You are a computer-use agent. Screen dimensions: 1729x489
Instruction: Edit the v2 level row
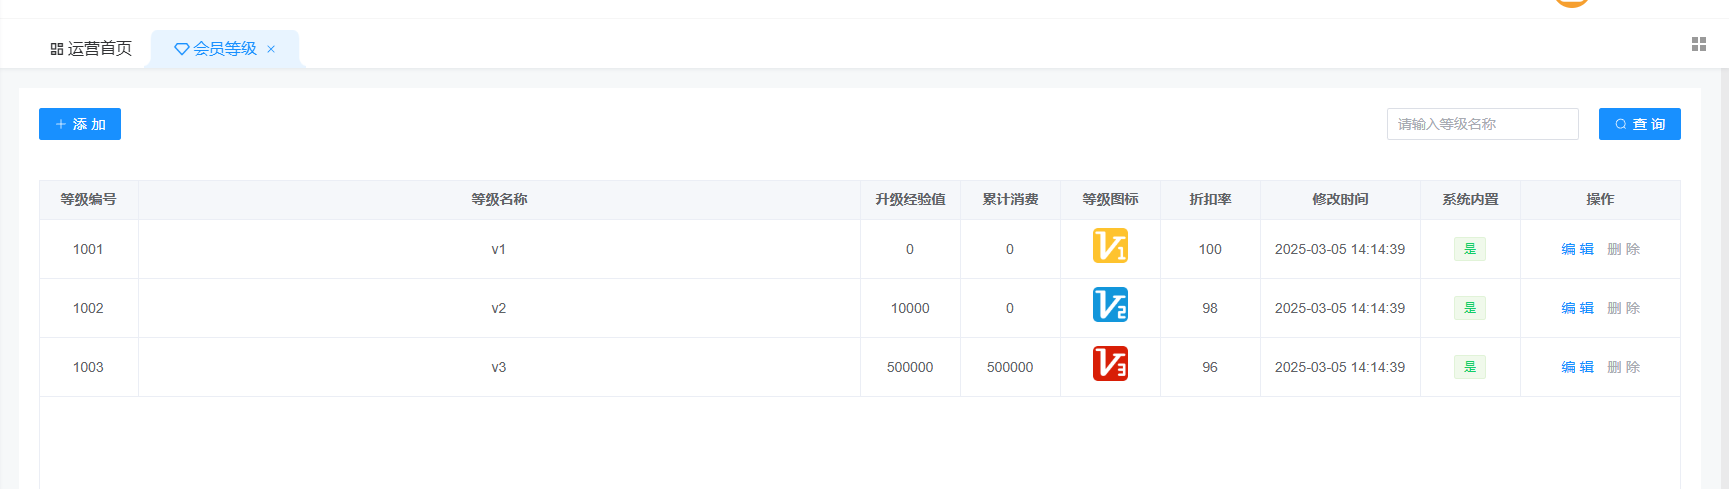(x=1577, y=308)
